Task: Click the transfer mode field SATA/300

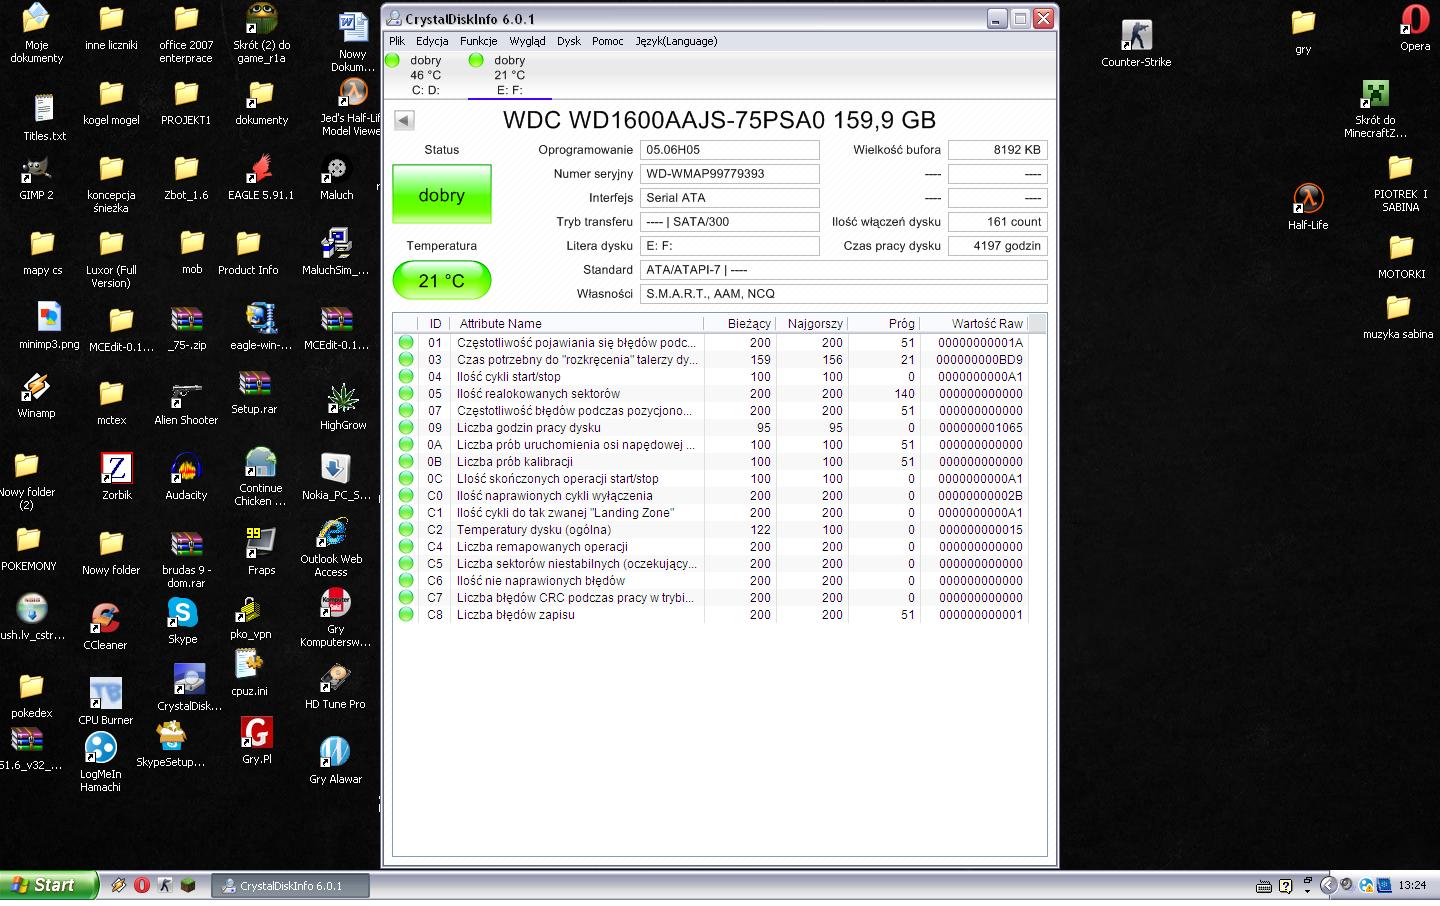Action: (729, 222)
